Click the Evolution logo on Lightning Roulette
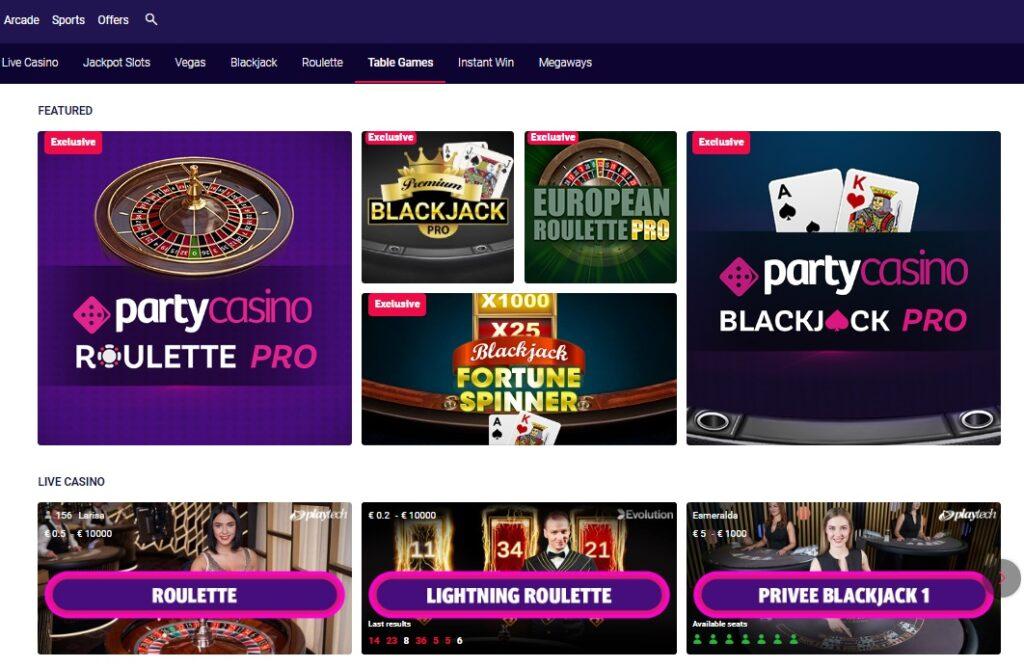The image size is (1024, 668). click(645, 515)
